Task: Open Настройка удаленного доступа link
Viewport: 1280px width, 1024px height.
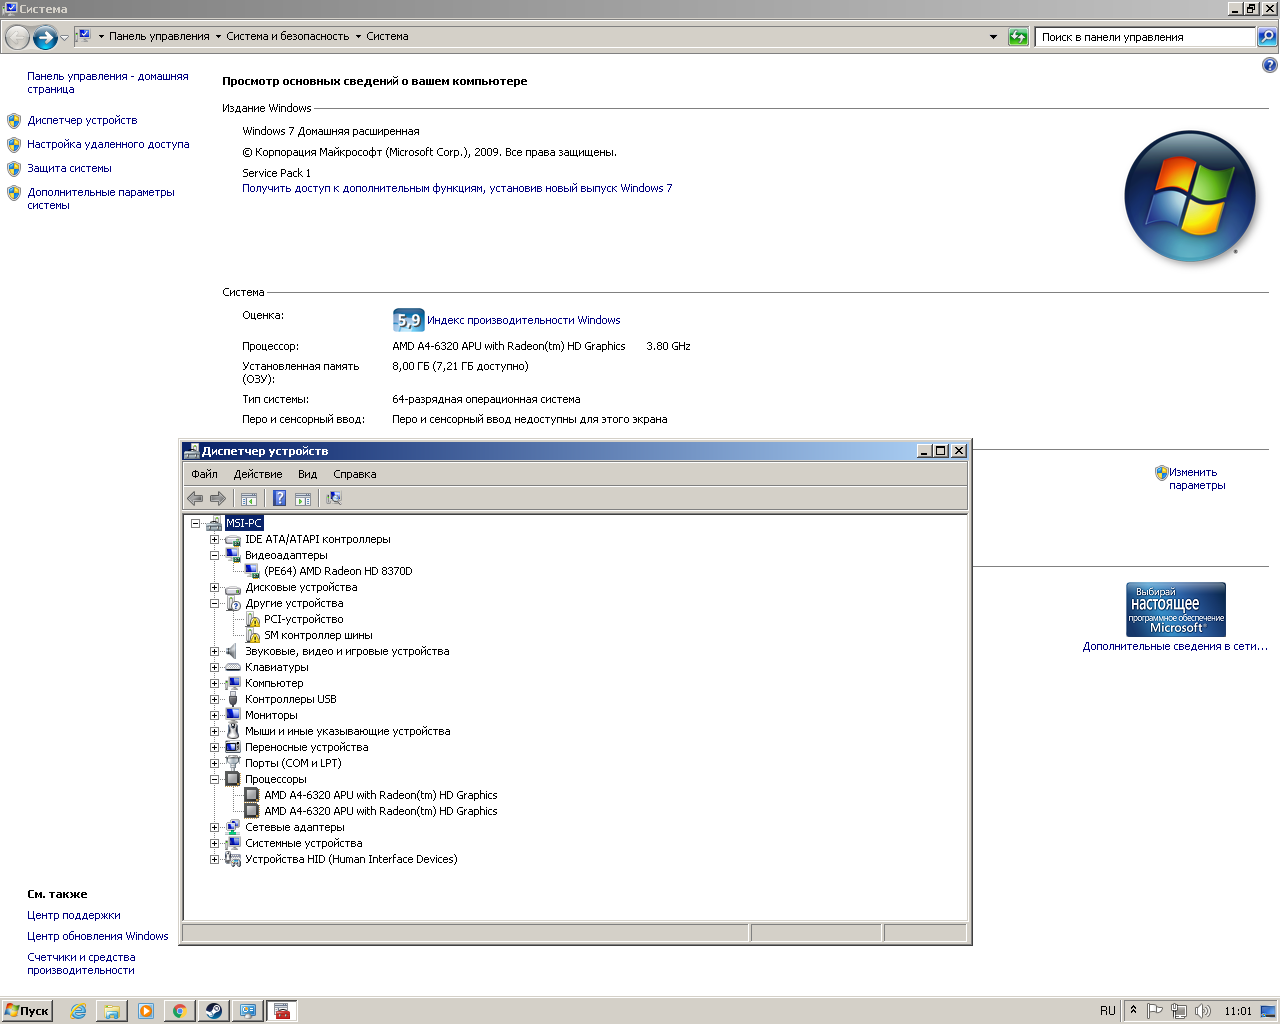Action: [108, 145]
